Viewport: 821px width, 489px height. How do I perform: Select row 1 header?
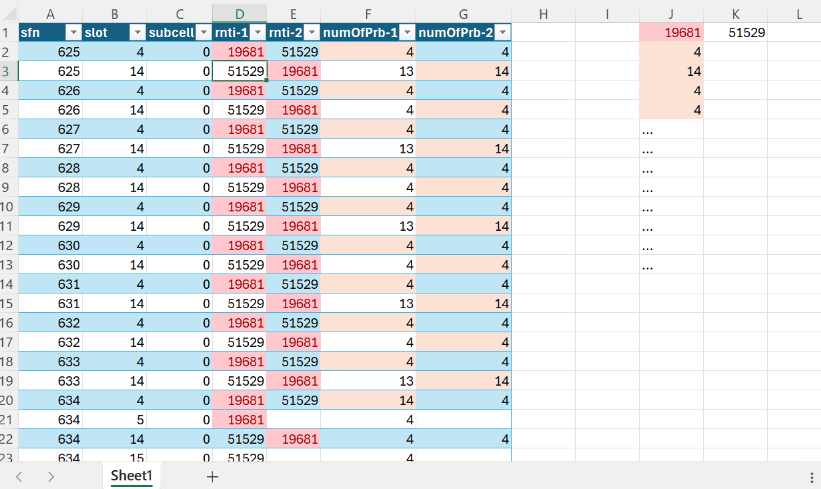9,32
